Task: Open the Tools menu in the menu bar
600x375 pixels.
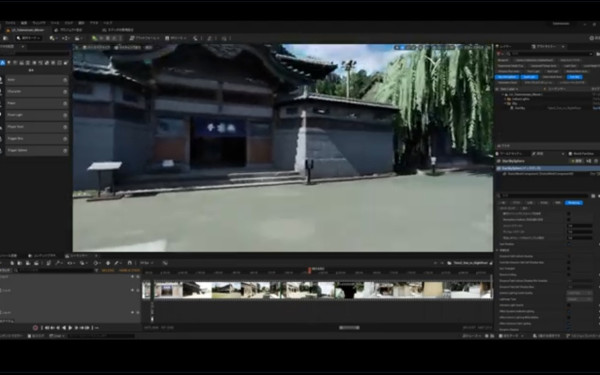Action: (55, 23)
